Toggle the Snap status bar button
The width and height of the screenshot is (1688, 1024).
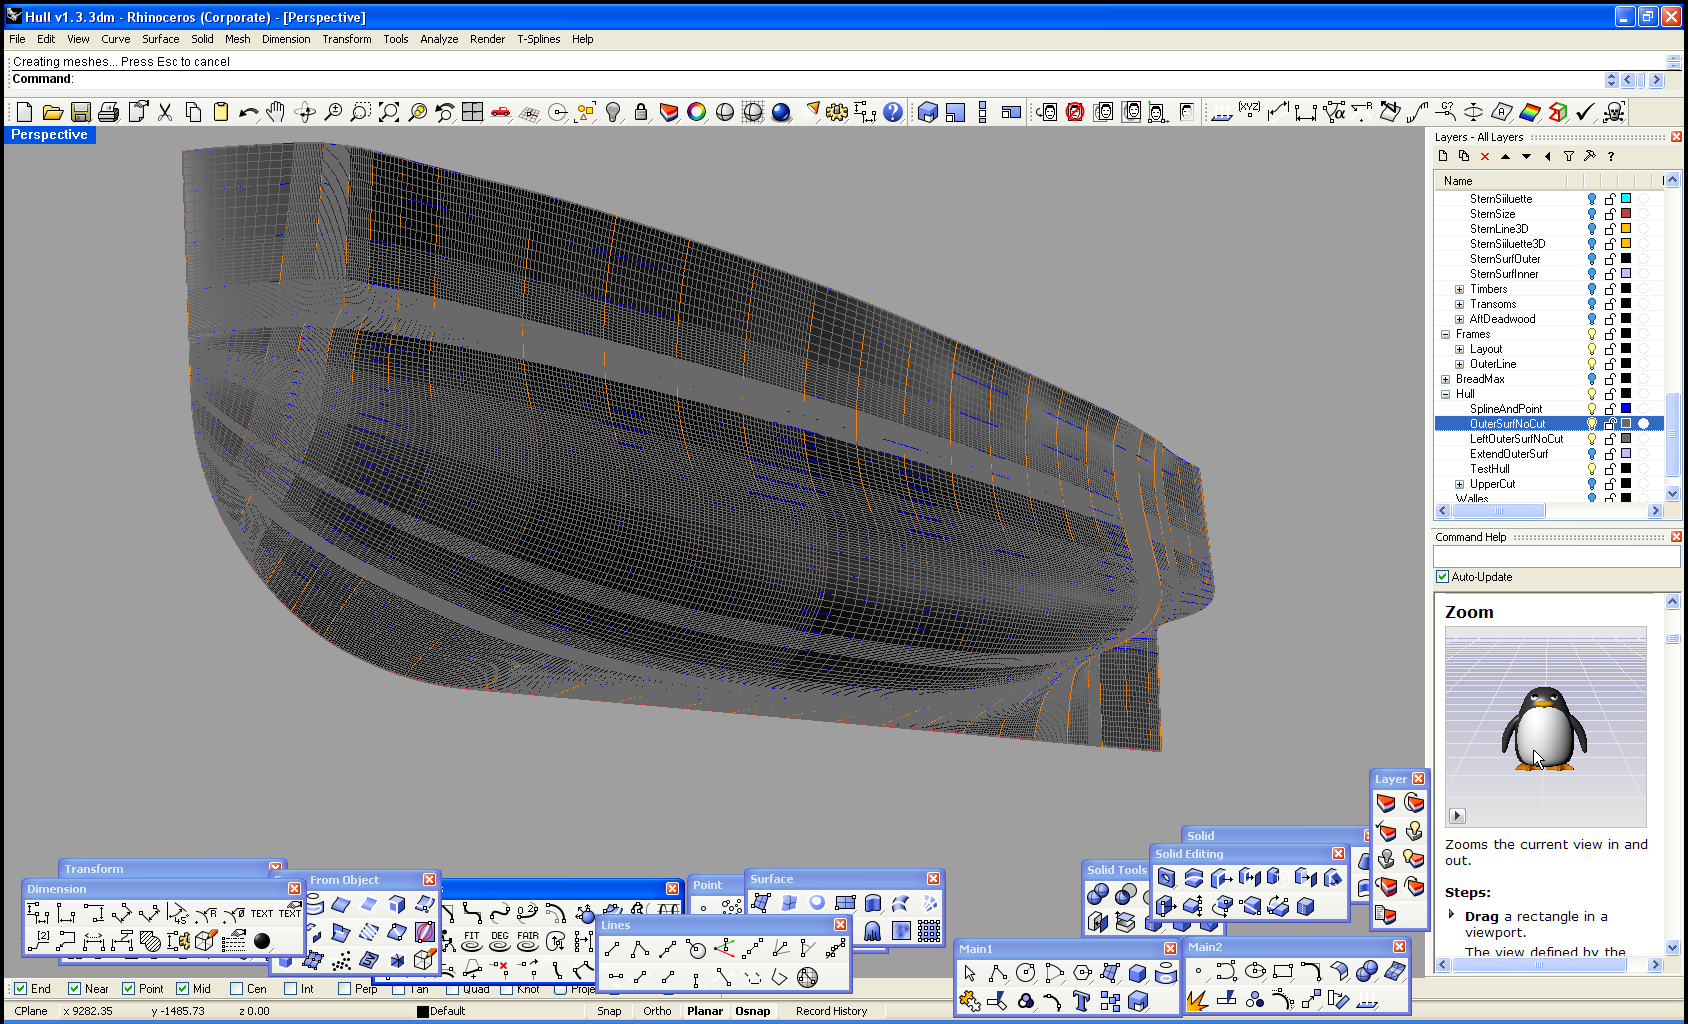pyautogui.click(x=609, y=1011)
